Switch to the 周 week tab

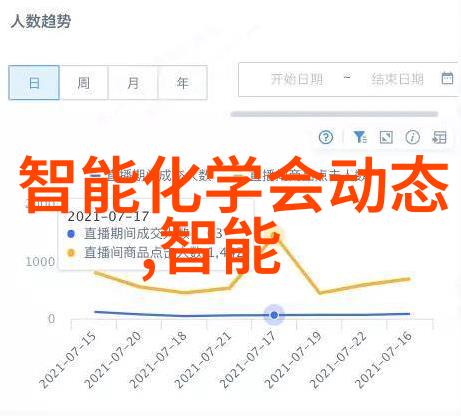point(83,83)
